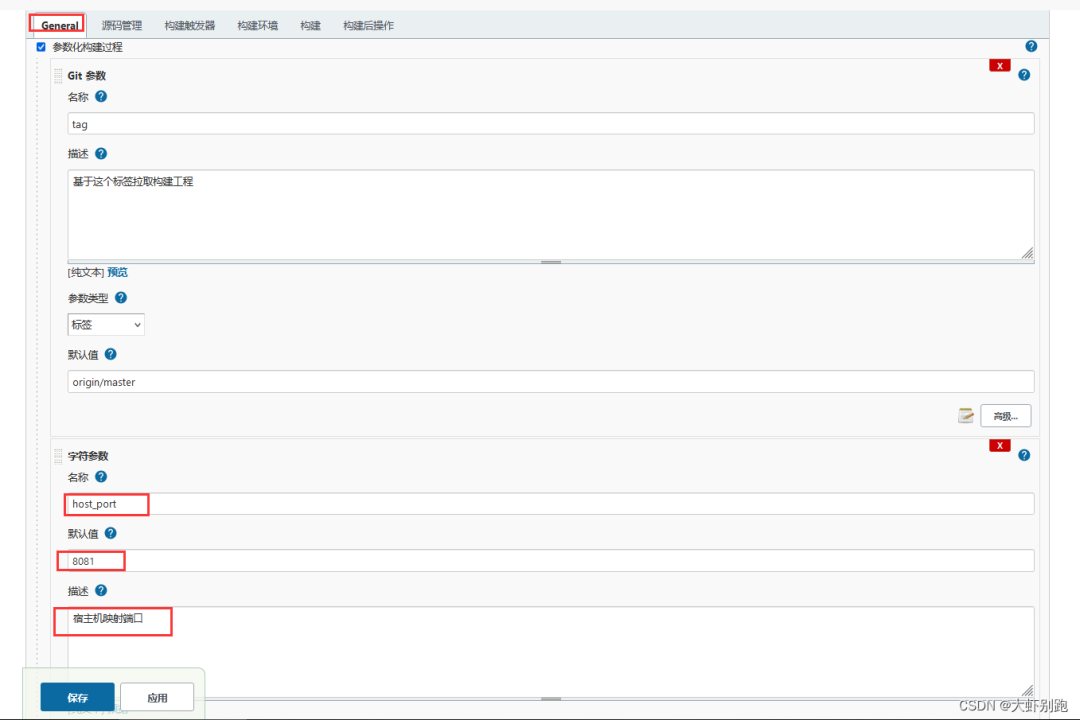This screenshot has width=1080, height=720.
Task: Open help icon for Git 参数 section
Action: [x=1024, y=74]
